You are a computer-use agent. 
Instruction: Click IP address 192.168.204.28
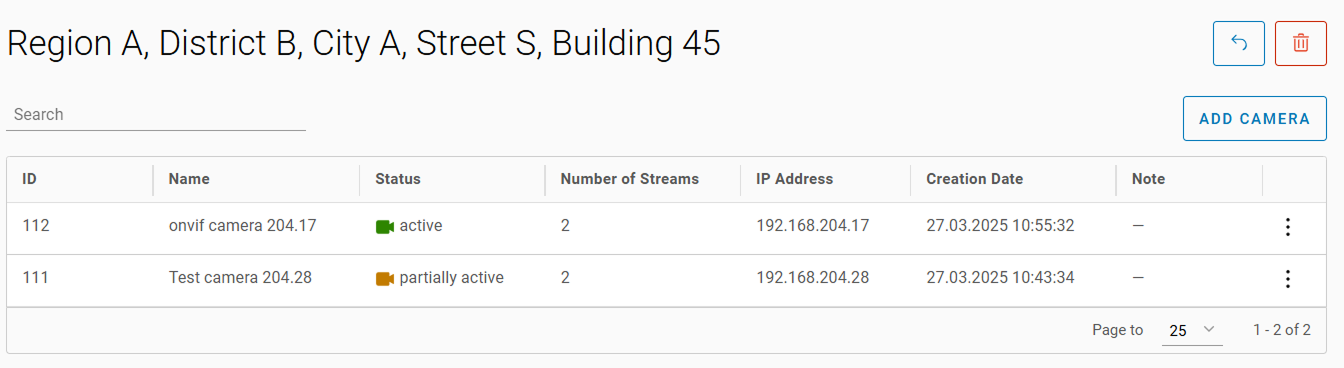pyautogui.click(x=813, y=278)
